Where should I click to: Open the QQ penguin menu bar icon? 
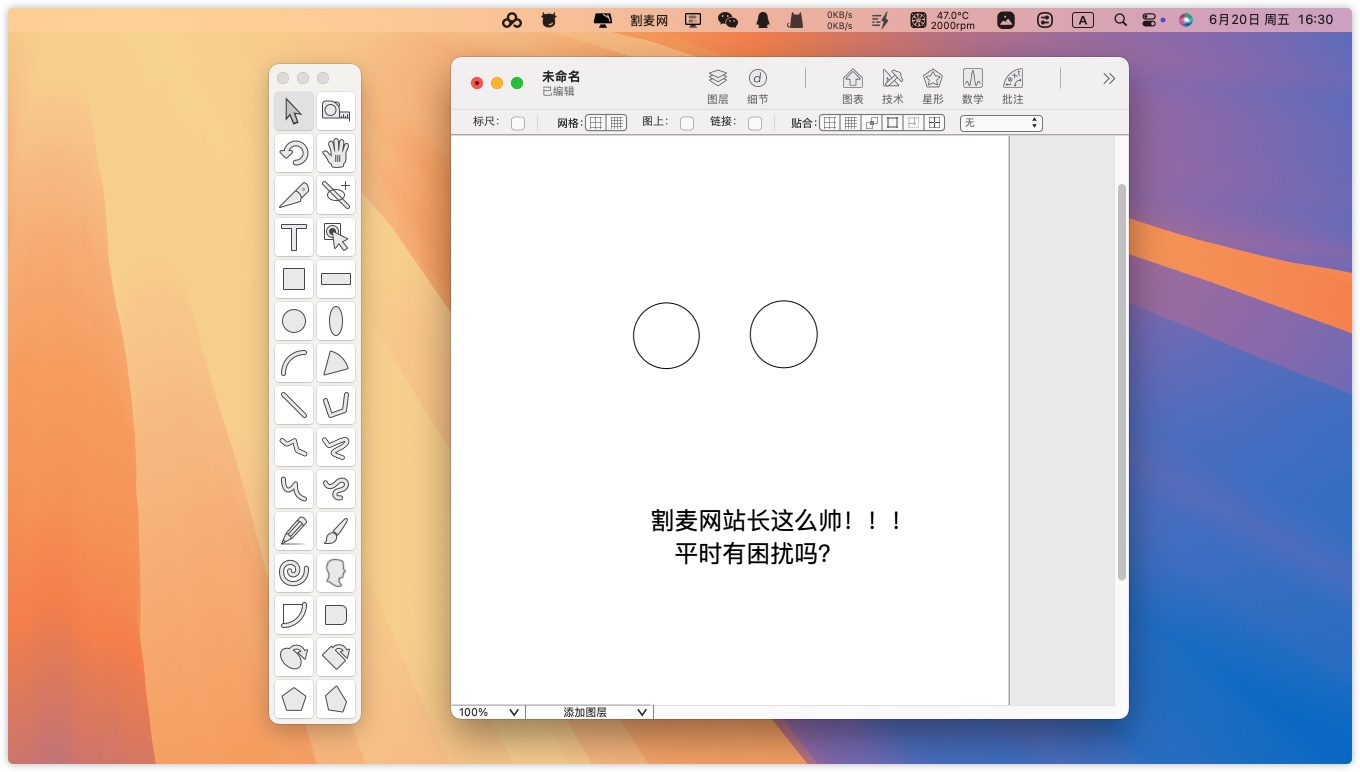click(x=763, y=20)
